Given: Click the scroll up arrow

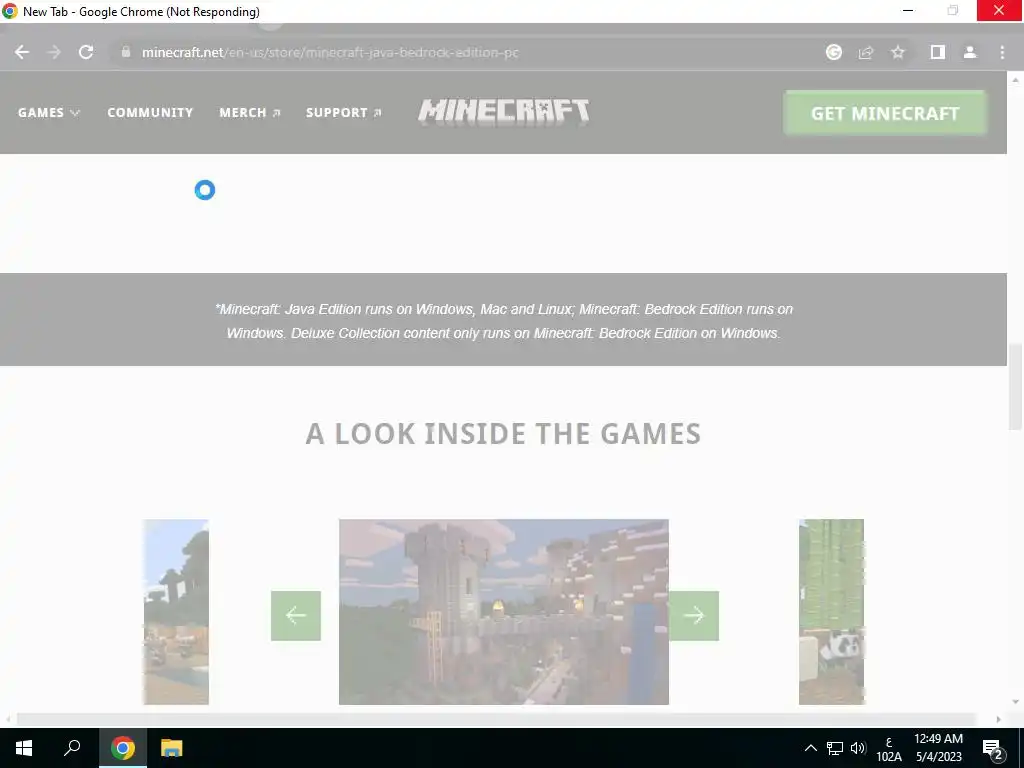Looking at the screenshot, I should click(1015, 80).
